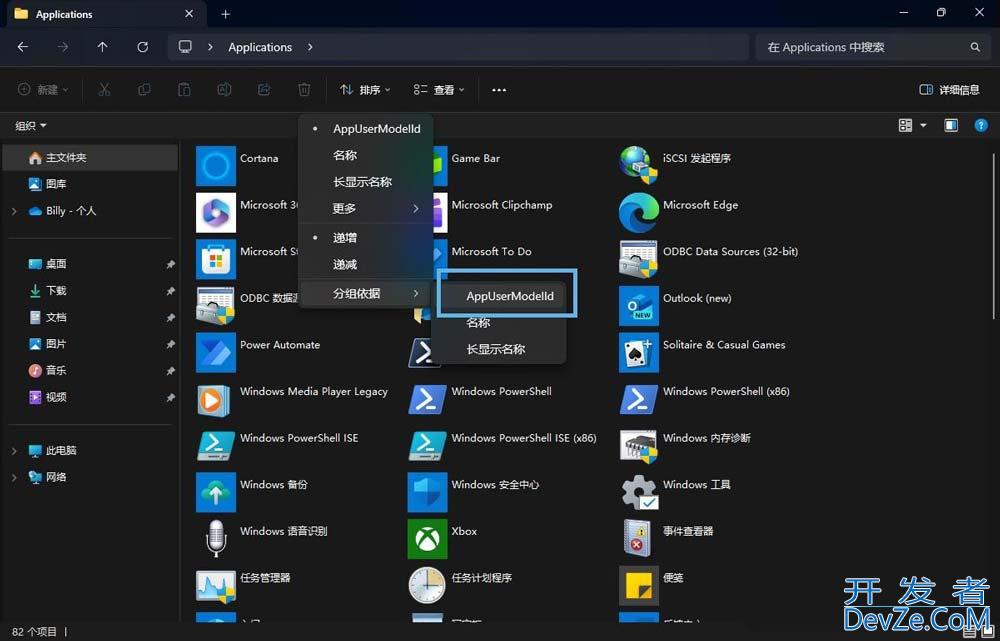The width and height of the screenshot is (1000, 641).
Task: Launch 任务管理器 icon
Action: [216, 585]
